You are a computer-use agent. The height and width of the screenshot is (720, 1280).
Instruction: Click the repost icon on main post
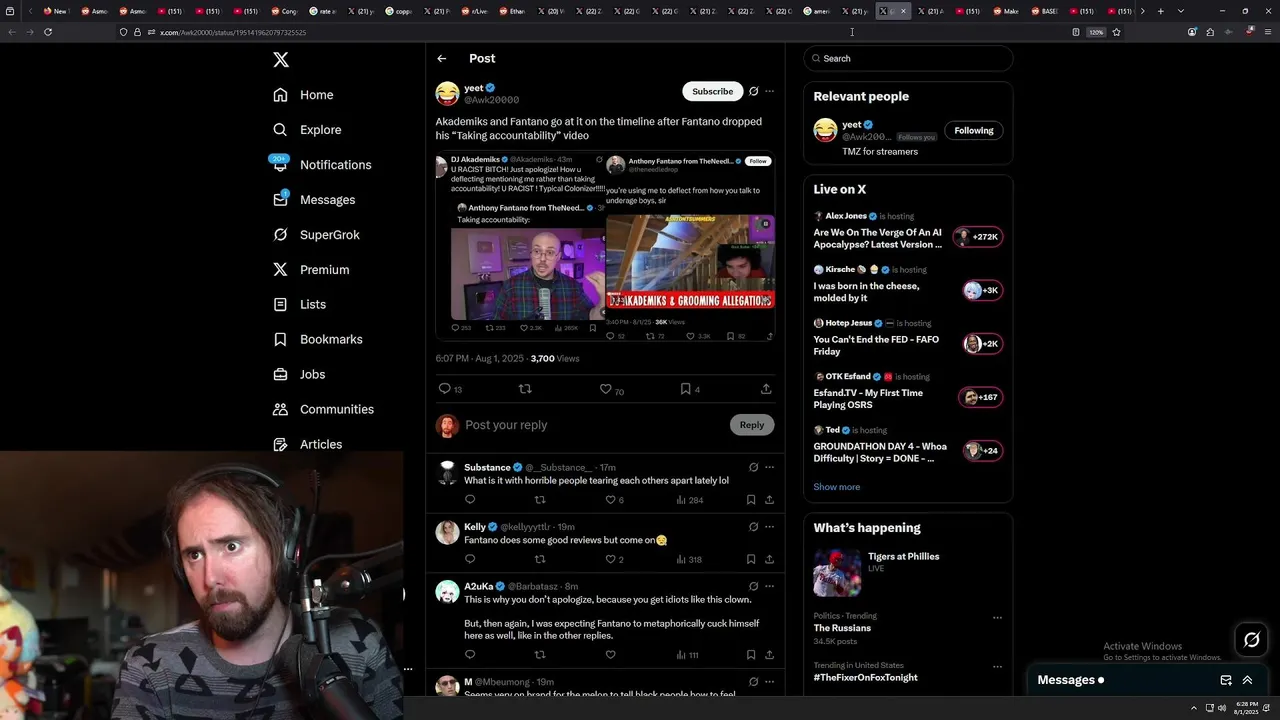point(525,389)
